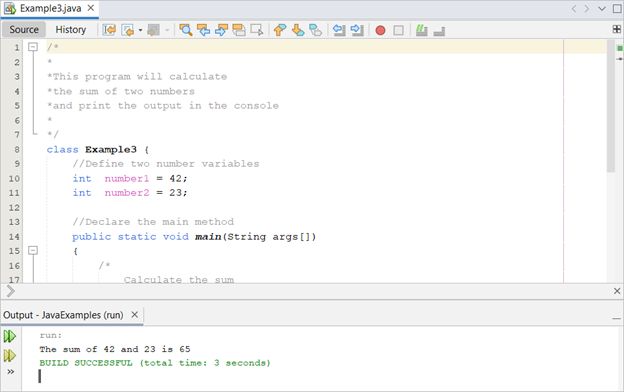Viewport: 624px width, 392px height.
Task: Open the editor documents list dropdown
Action: coord(602,8)
